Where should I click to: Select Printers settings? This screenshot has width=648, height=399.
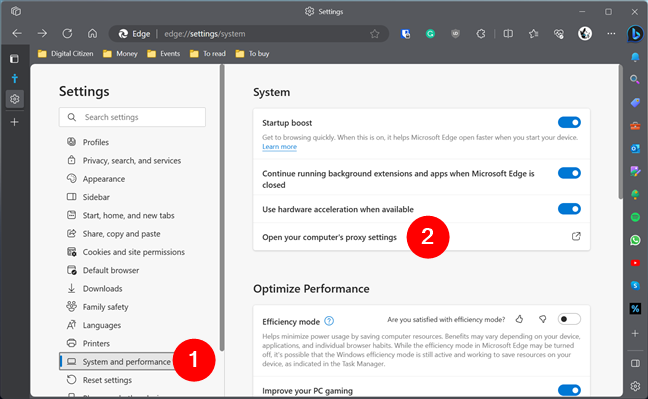tap(96, 343)
